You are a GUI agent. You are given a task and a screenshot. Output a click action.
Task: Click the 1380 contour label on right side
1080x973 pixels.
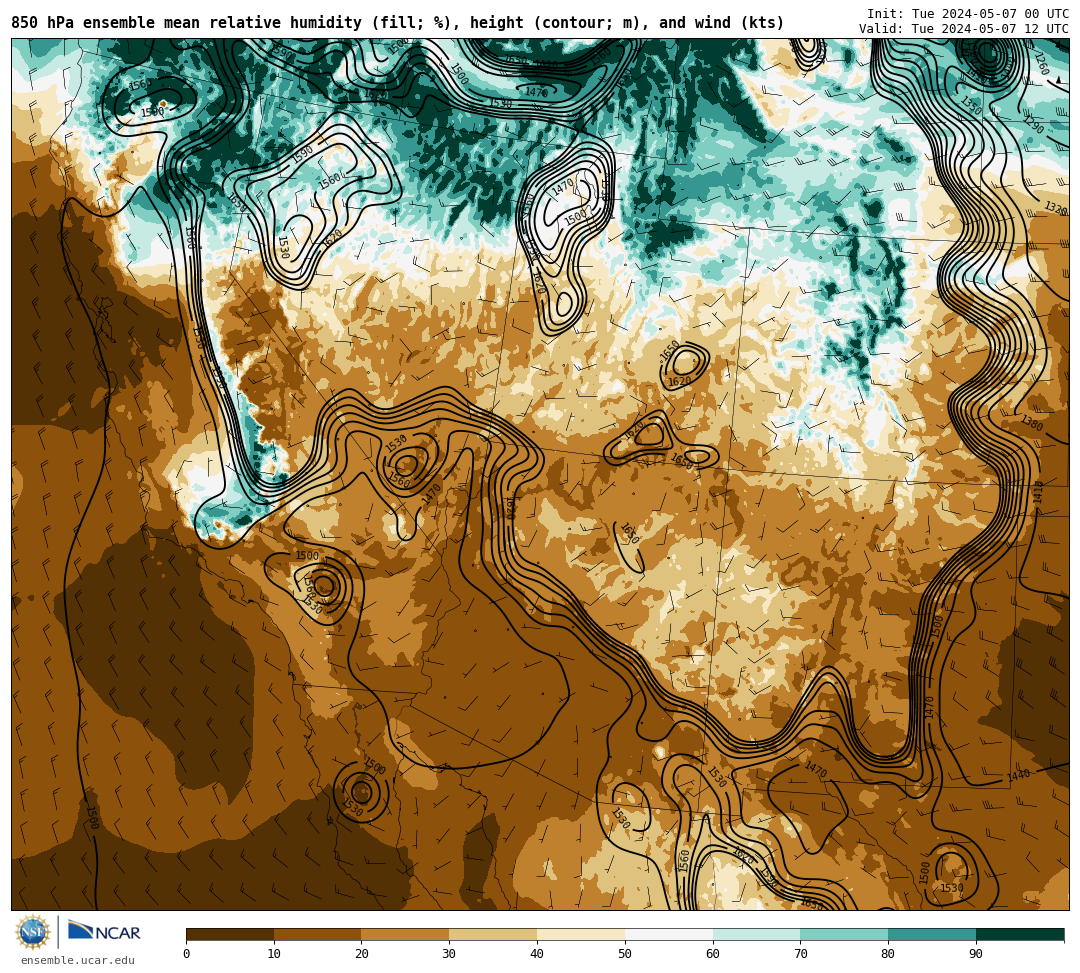pos(1032,422)
